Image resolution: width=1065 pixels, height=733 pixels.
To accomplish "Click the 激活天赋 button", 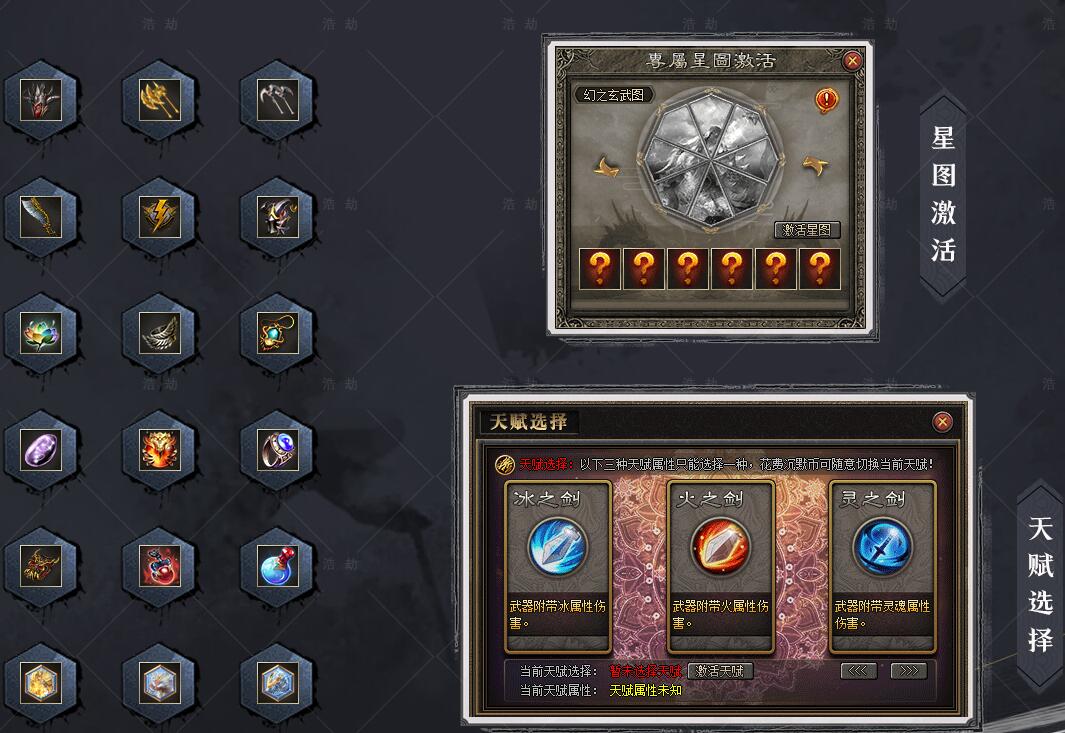I will click(x=720, y=671).
